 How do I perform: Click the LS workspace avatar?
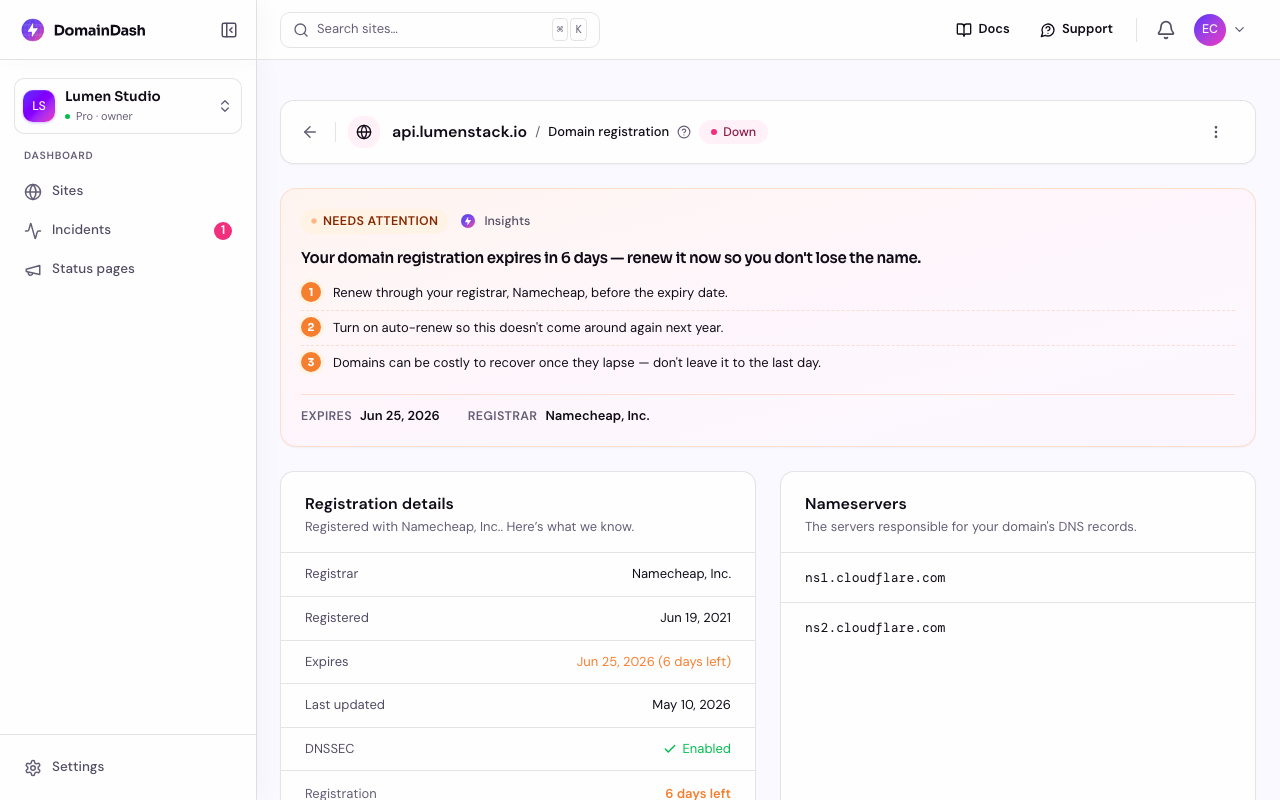point(39,106)
